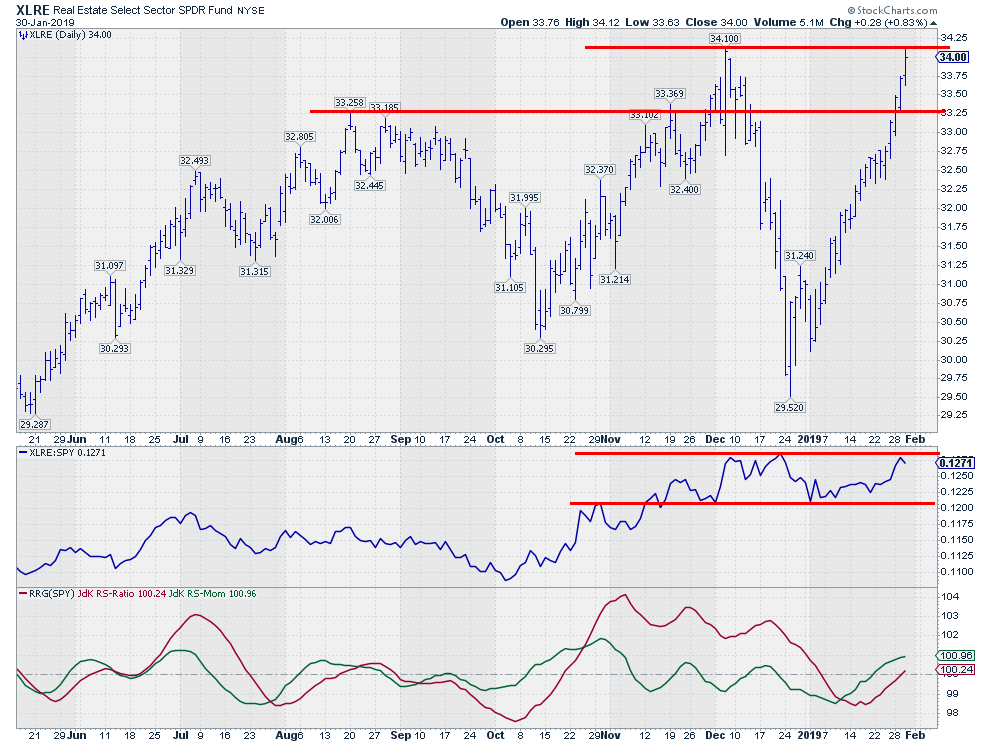Click the red 100.24 RS-Ratio value tag
The width and height of the screenshot is (990, 744).
pos(956,669)
